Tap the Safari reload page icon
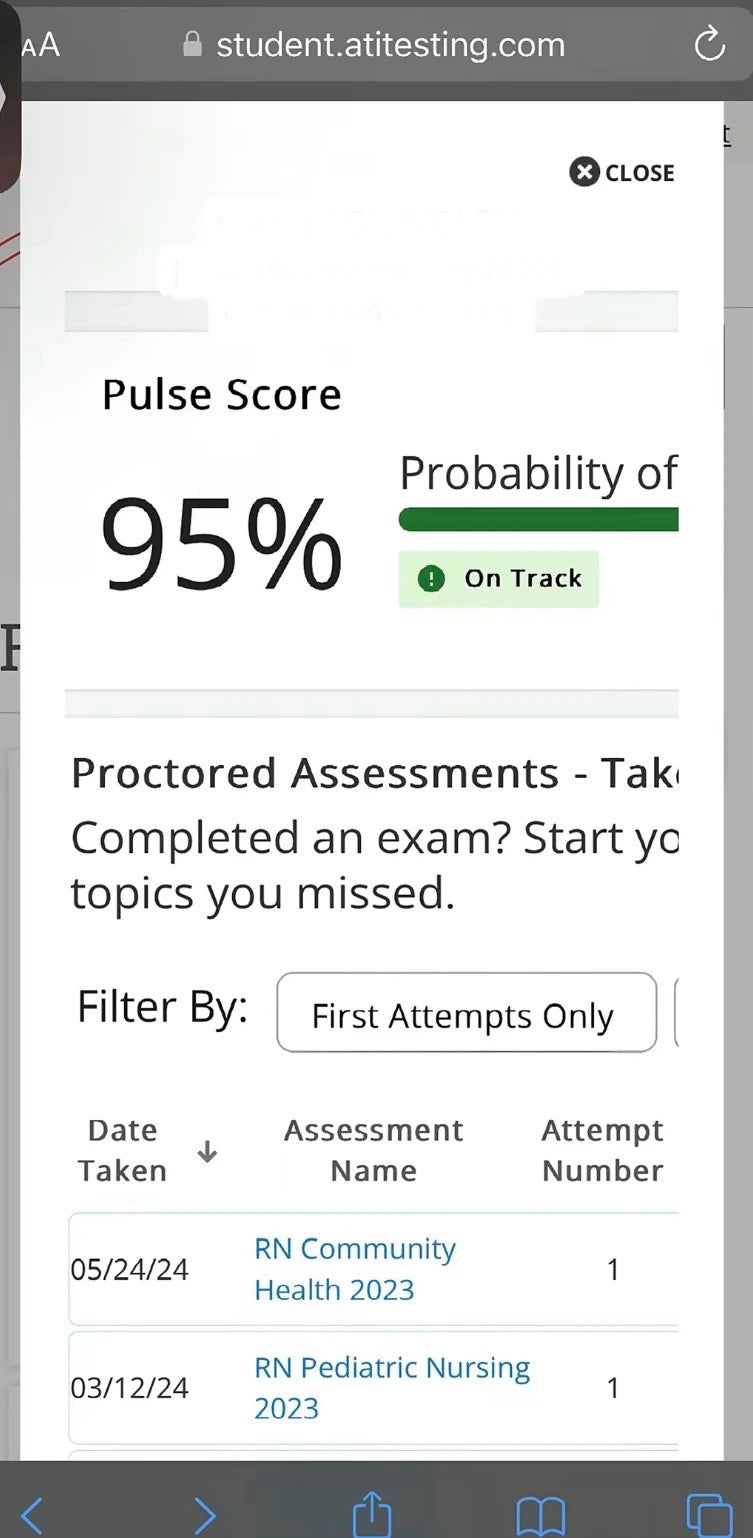Image resolution: width=753 pixels, height=1538 pixels. [x=709, y=44]
